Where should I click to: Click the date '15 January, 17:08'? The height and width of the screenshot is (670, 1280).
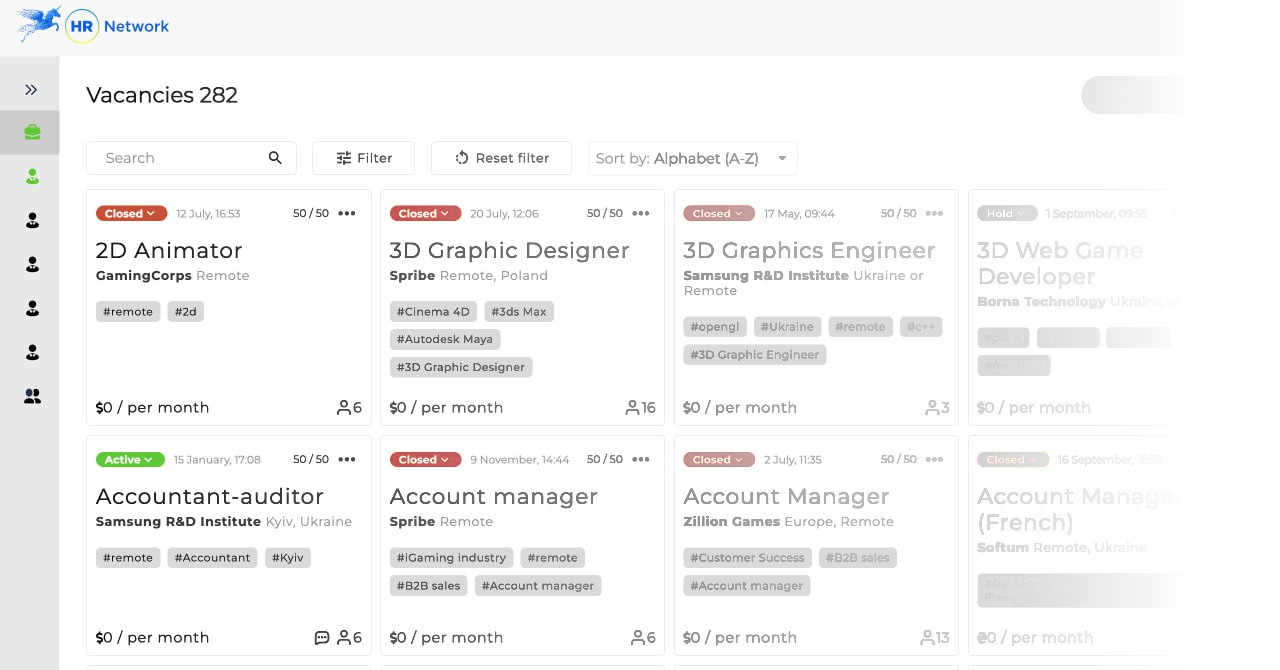217,460
